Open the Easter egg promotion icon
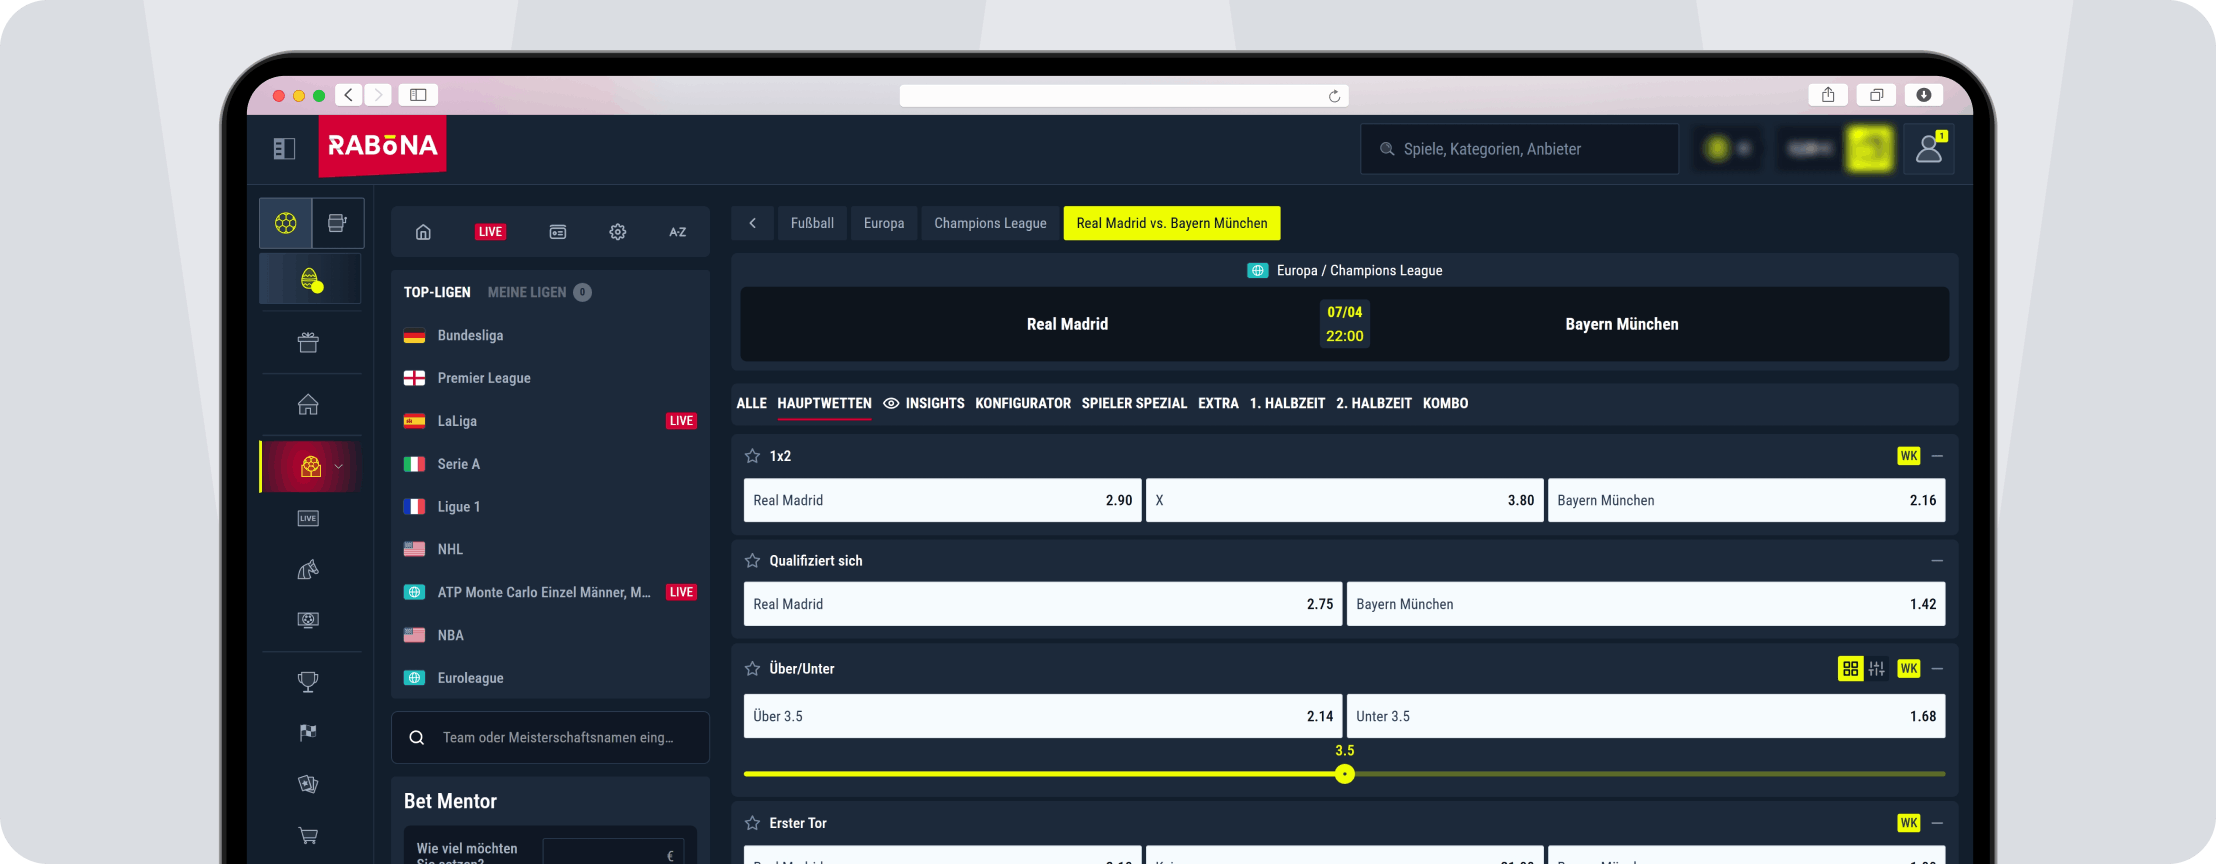This screenshot has height=864, width=2216. [x=311, y=279]
